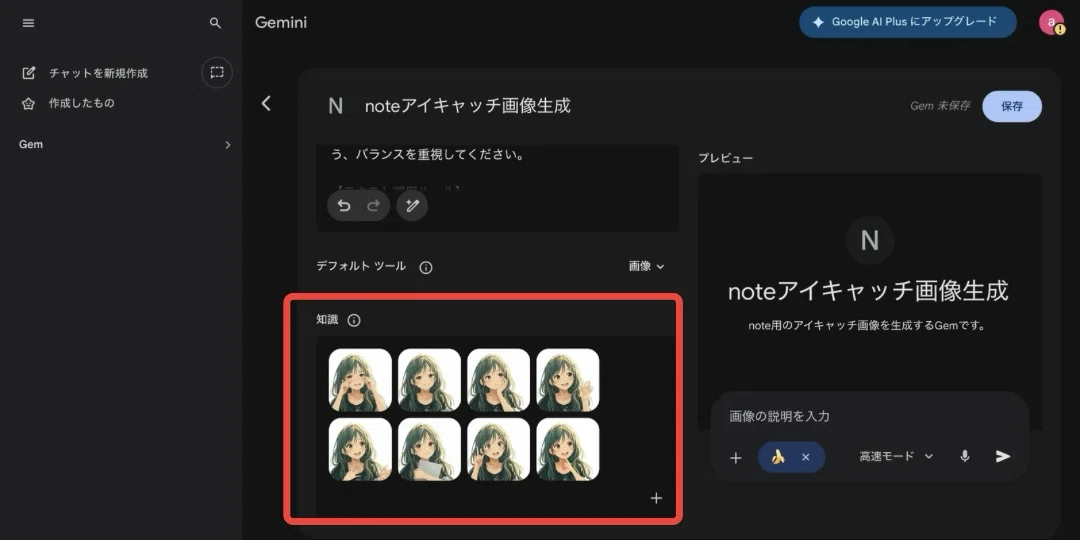Click the instructions text ending バランスを重視してください
The image size is (1080, 540).
click(428, 156)
